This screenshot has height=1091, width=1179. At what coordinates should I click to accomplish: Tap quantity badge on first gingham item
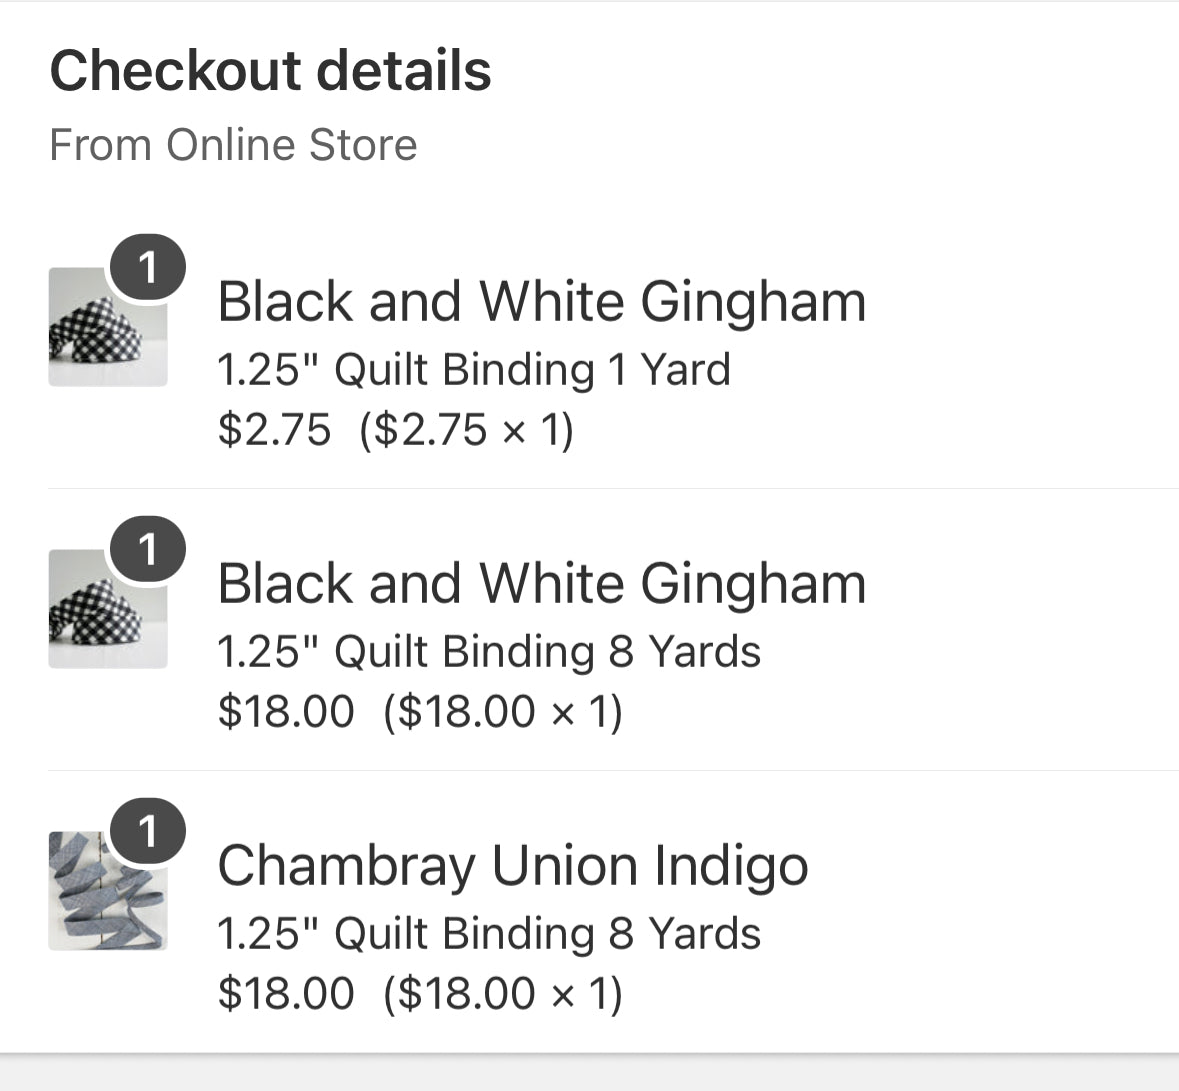tap(148, 268)
